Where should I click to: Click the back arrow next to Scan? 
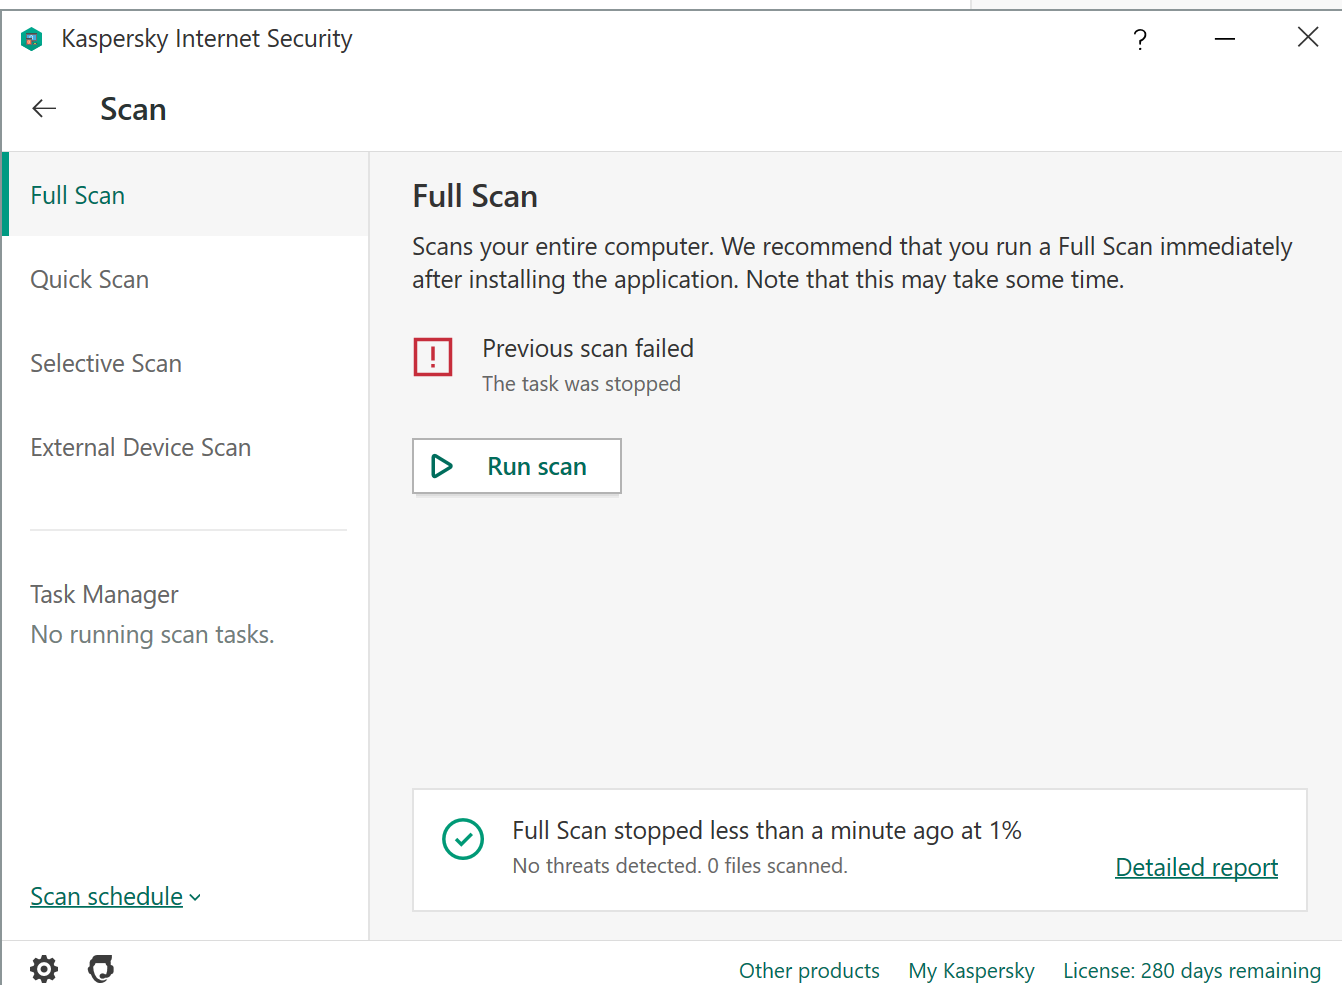(44, 109)
